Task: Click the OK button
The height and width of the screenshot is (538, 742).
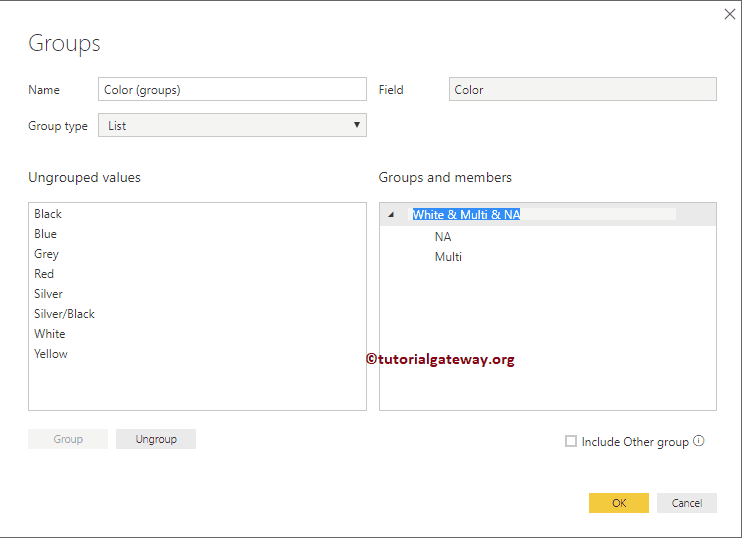Action: tap(618, 503)
